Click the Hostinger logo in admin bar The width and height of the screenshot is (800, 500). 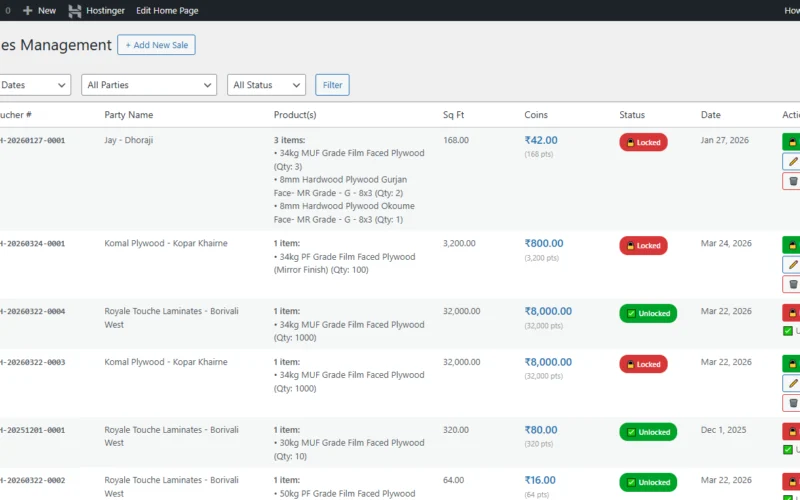[76, 10]
